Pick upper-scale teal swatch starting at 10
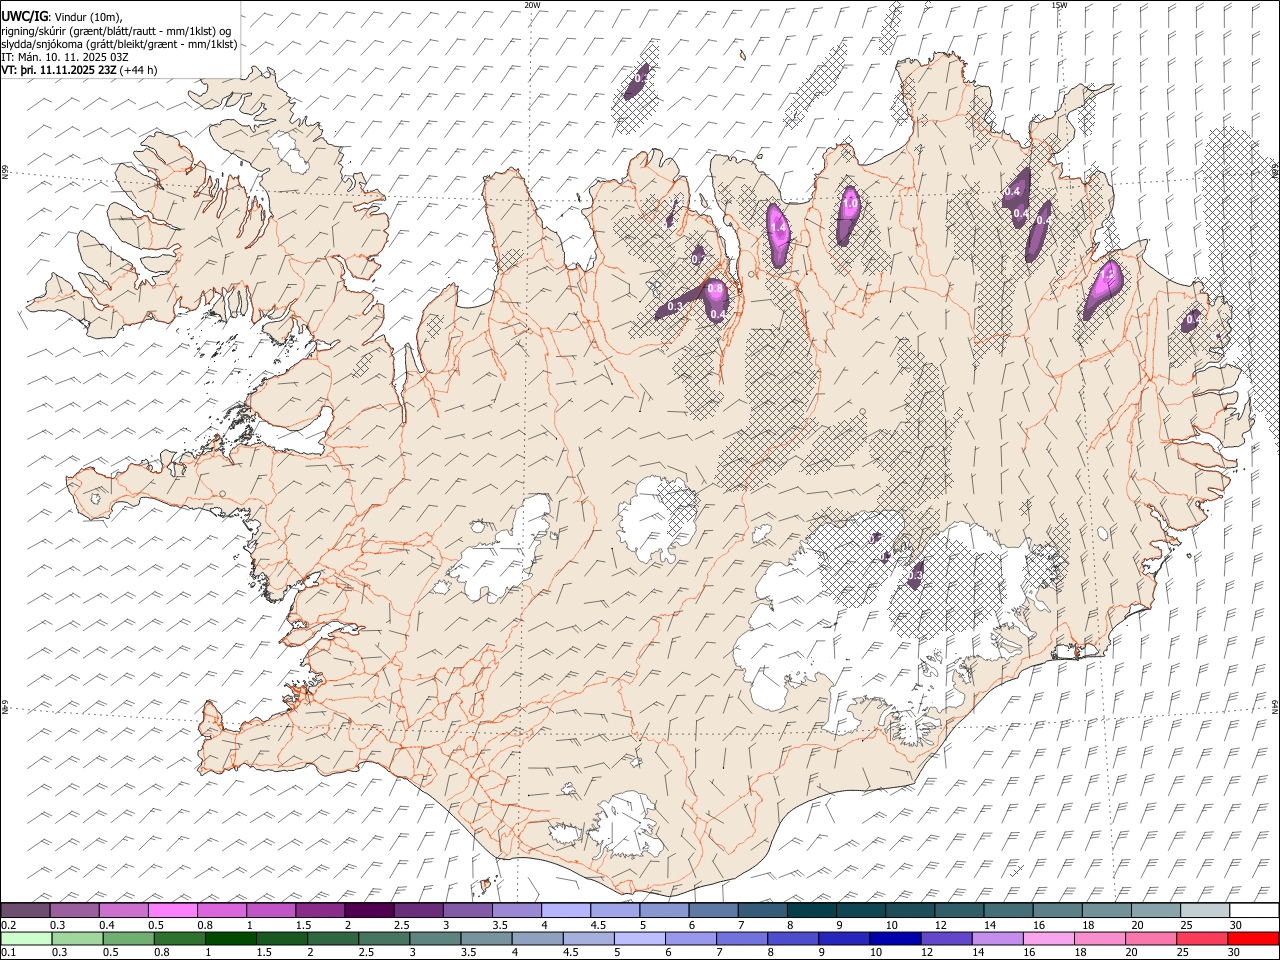The height and width of the screenshot is (960, 1280). (910, 910)
